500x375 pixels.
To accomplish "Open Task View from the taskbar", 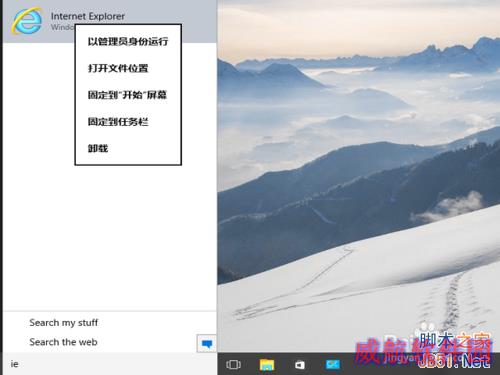I will (x=233, y=364).
